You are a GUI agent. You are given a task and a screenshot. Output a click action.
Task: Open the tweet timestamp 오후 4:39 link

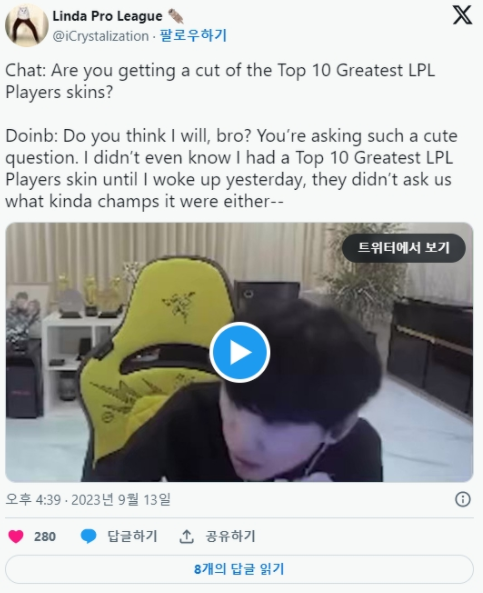pos(33,500)
